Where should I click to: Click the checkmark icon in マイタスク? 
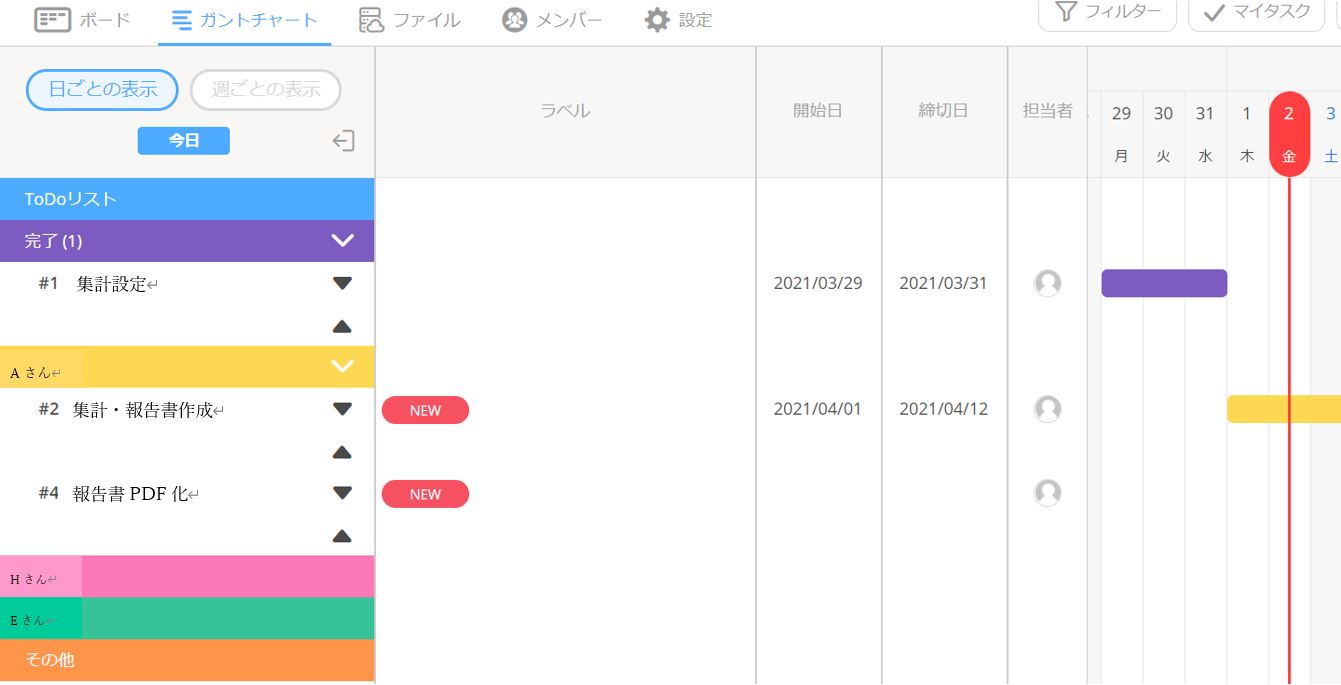(x=1214, y=12)
